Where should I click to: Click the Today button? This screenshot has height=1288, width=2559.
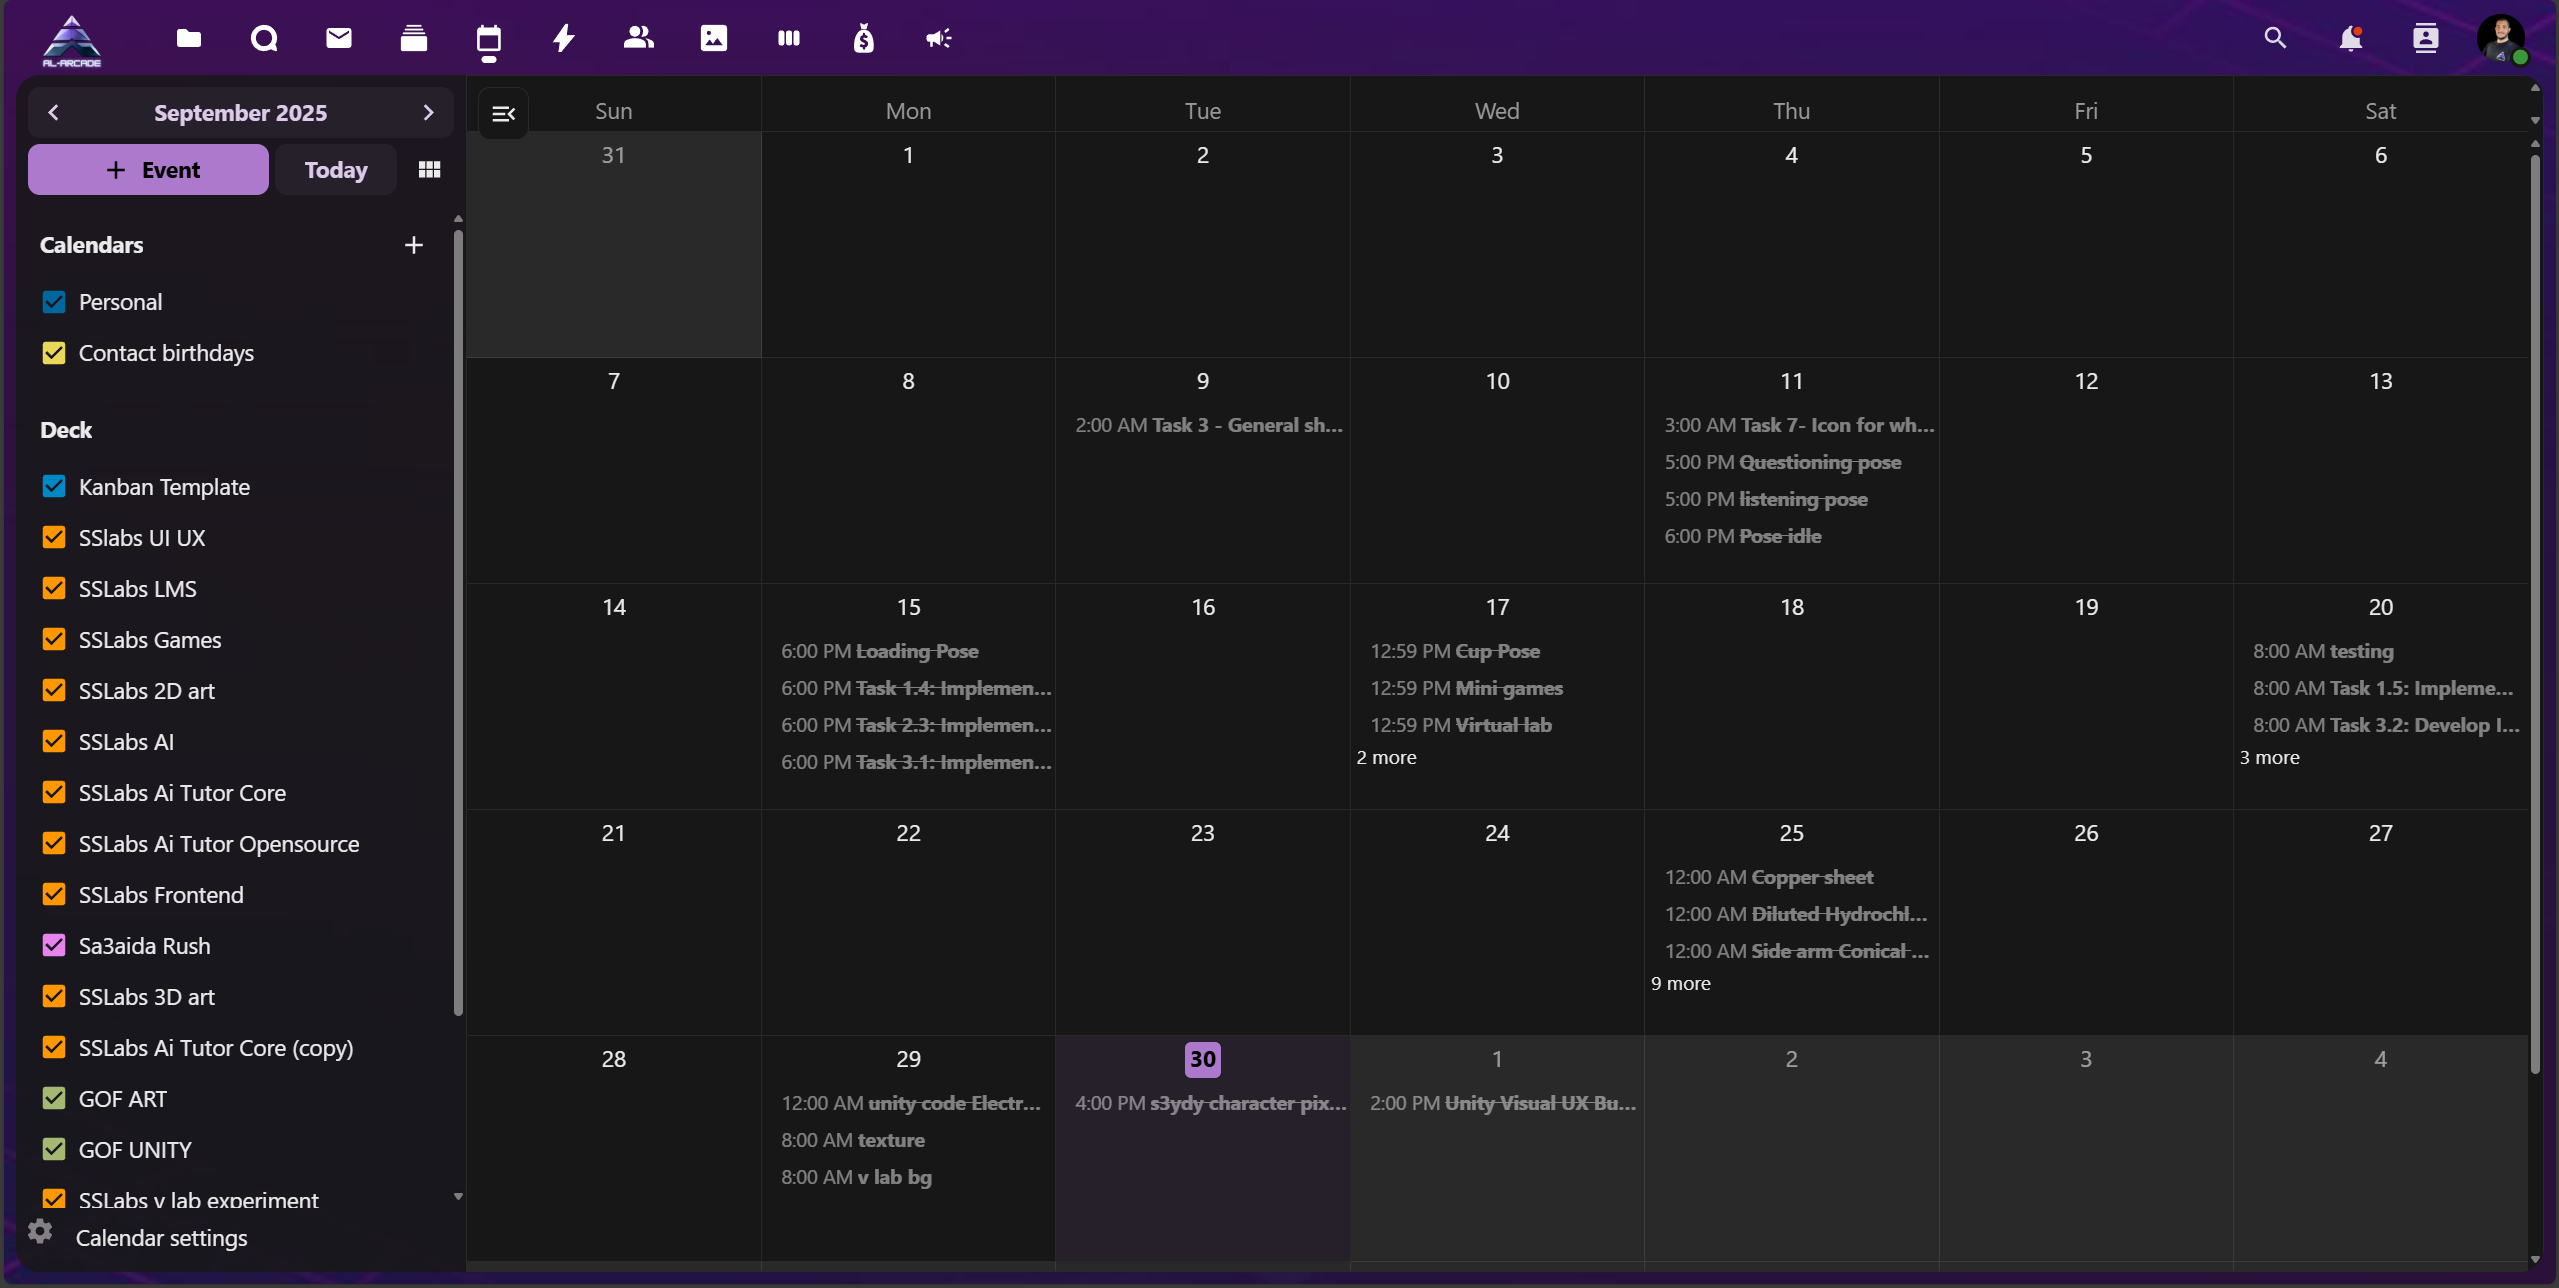336,170
